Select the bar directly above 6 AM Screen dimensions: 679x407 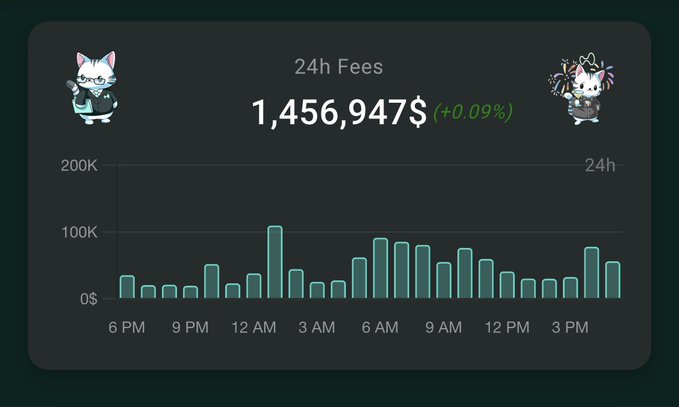coord(381,268)
